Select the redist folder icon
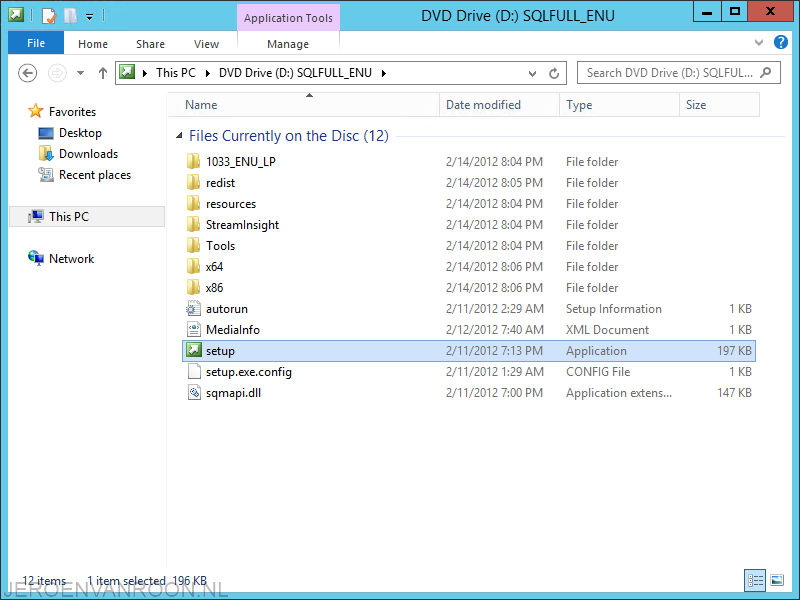The width and height of the screenshot is (800, 600). [193, 182]
